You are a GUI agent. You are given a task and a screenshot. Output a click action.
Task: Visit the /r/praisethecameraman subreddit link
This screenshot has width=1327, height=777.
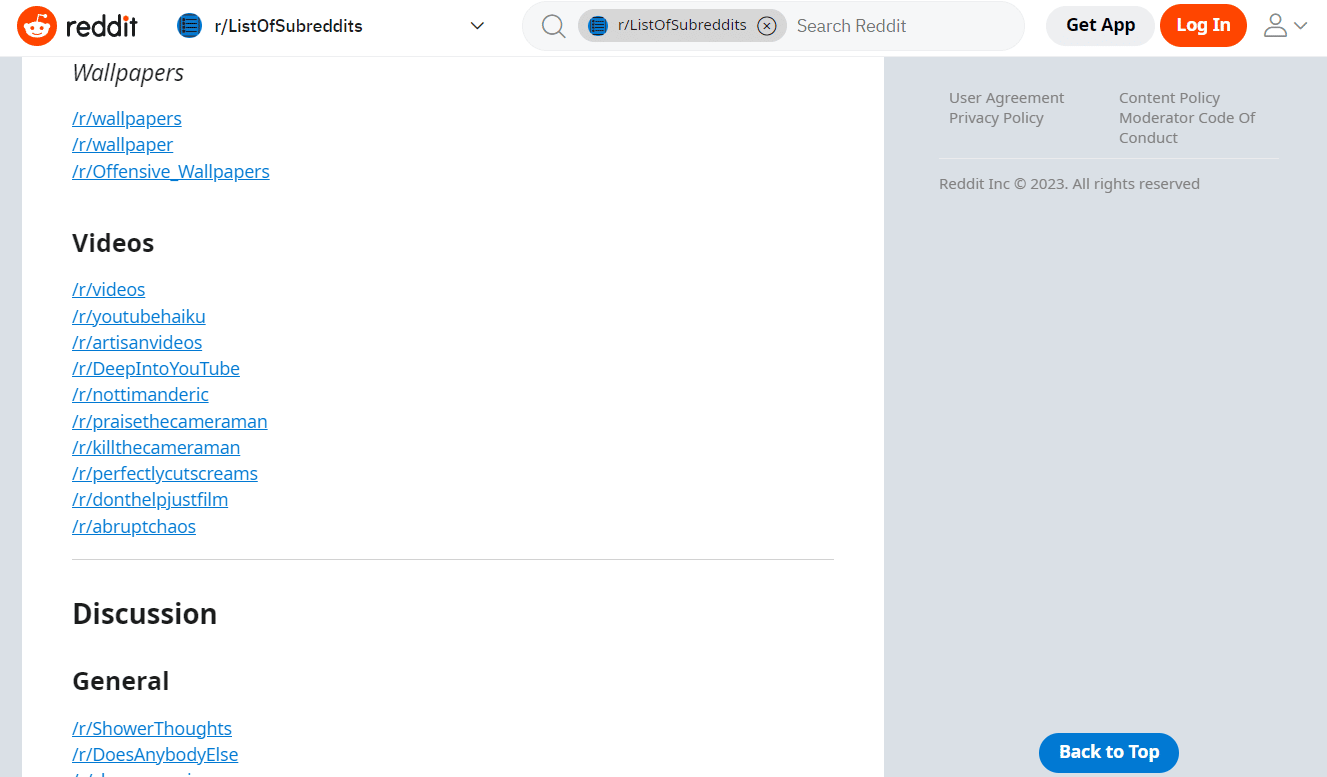pyautogui.click(x=169, y=421)
